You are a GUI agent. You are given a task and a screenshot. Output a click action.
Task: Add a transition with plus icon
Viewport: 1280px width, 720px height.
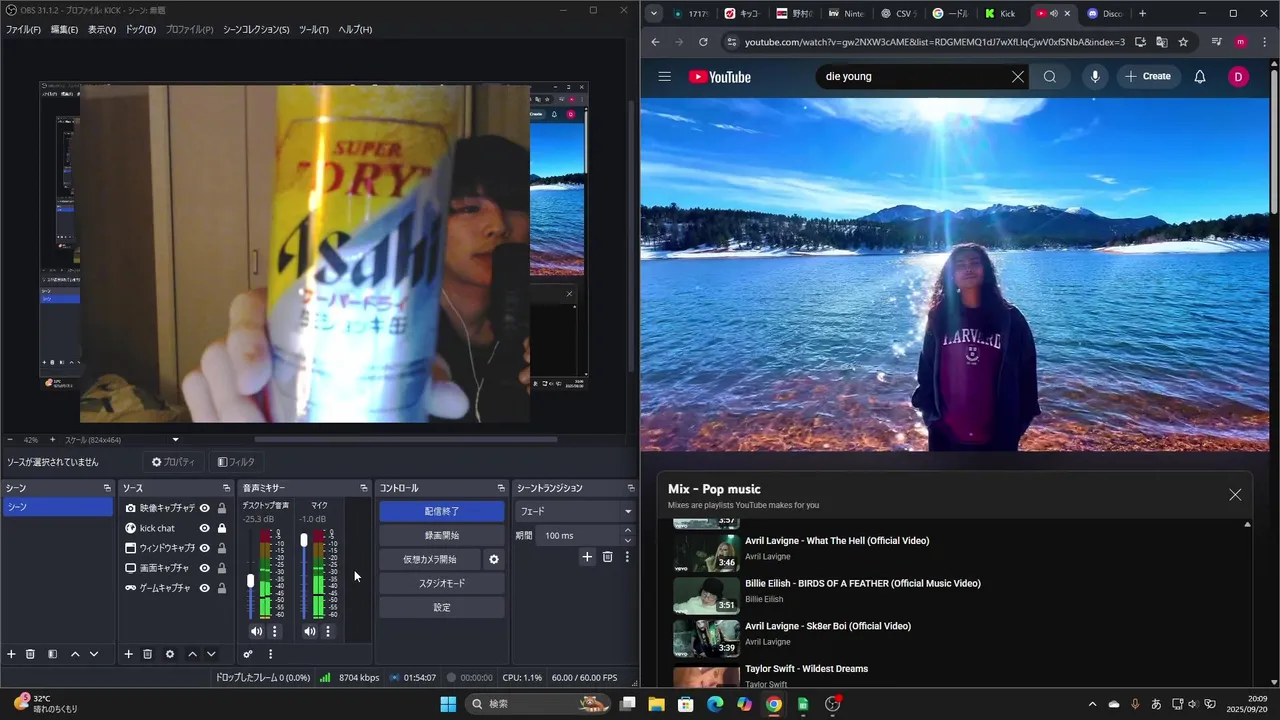coord(587,557)
